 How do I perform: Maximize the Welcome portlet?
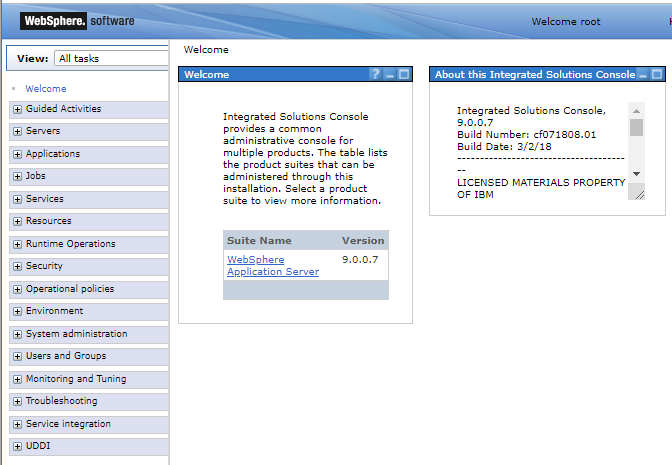[x=404, y=75]
